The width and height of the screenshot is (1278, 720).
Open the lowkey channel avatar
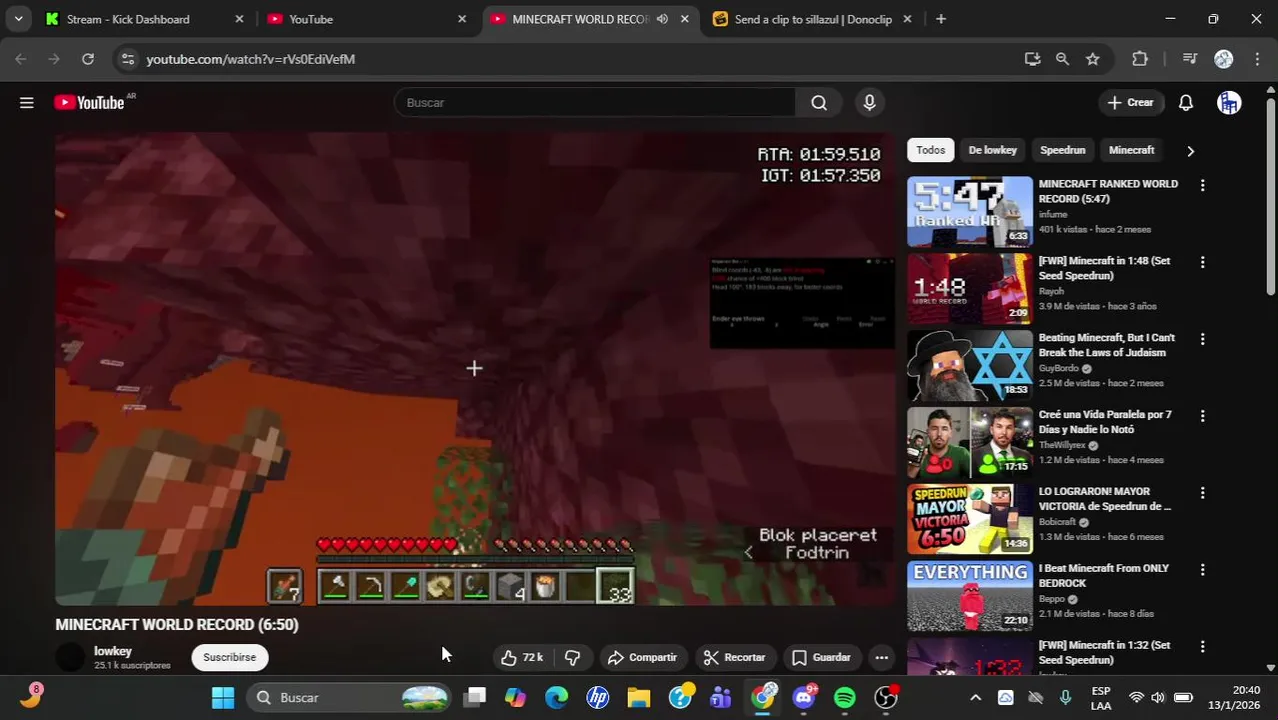pyautogui.click(x=70, y=657)
